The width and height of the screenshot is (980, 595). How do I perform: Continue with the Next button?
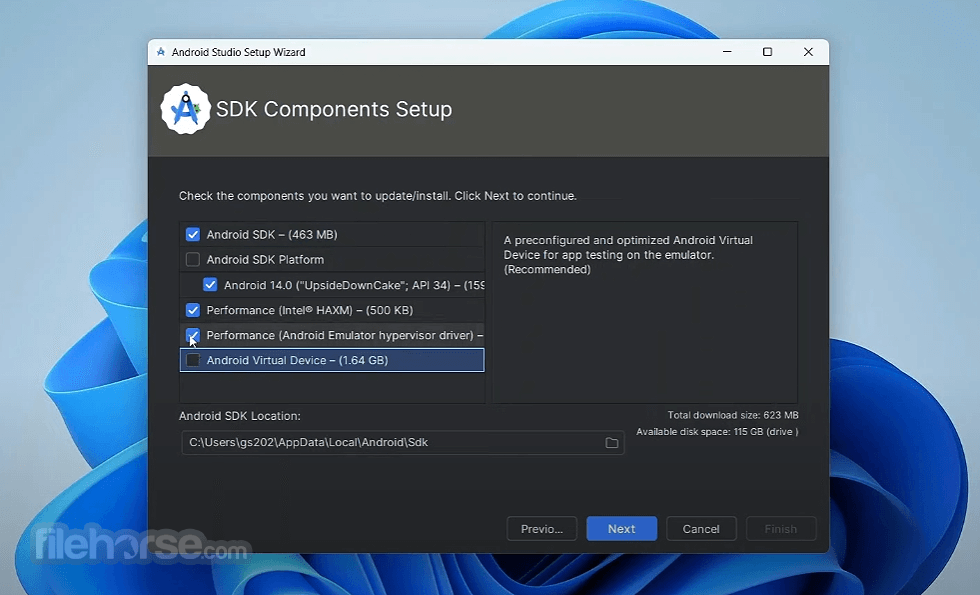(621, 529)
